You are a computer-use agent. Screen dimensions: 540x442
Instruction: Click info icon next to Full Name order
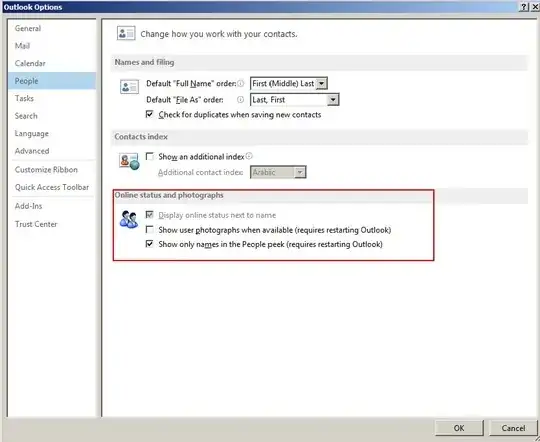click(241, 83)
